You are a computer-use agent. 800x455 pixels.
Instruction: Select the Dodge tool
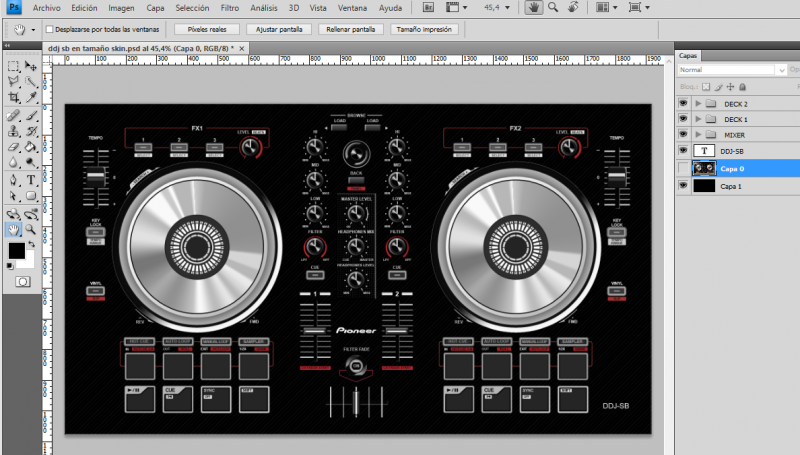(31, 163)
